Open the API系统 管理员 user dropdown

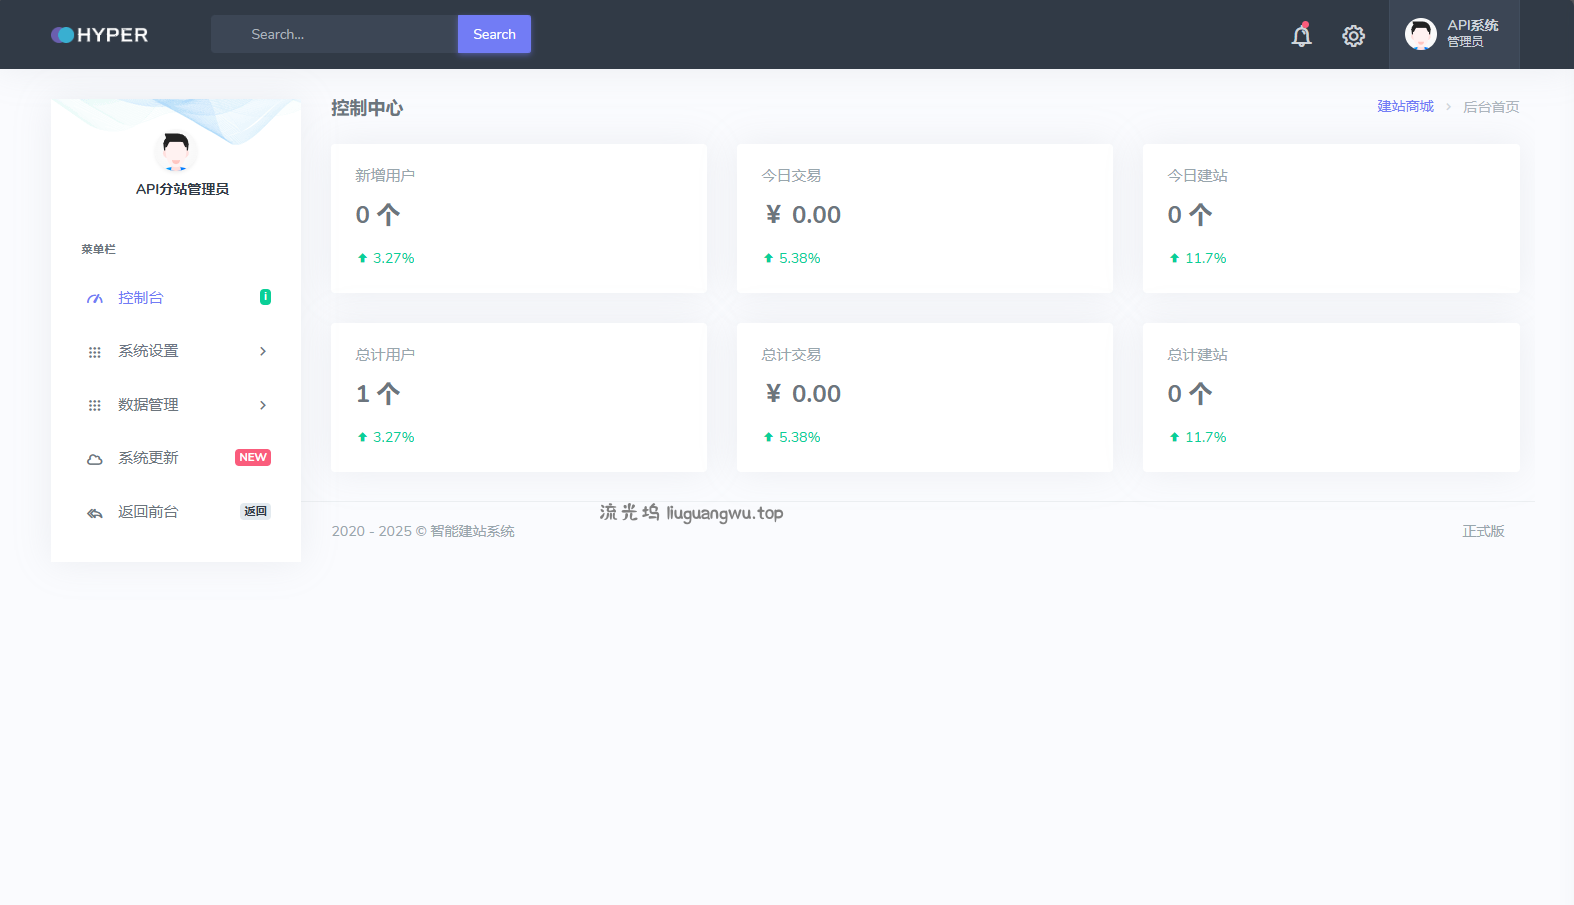1453,34
